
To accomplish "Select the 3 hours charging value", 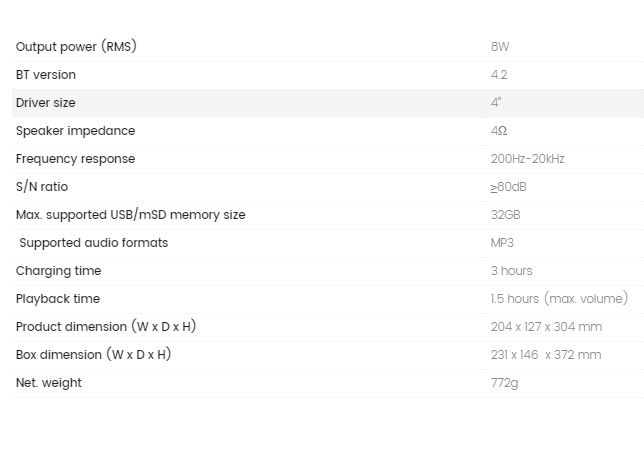I will [511, 271].
